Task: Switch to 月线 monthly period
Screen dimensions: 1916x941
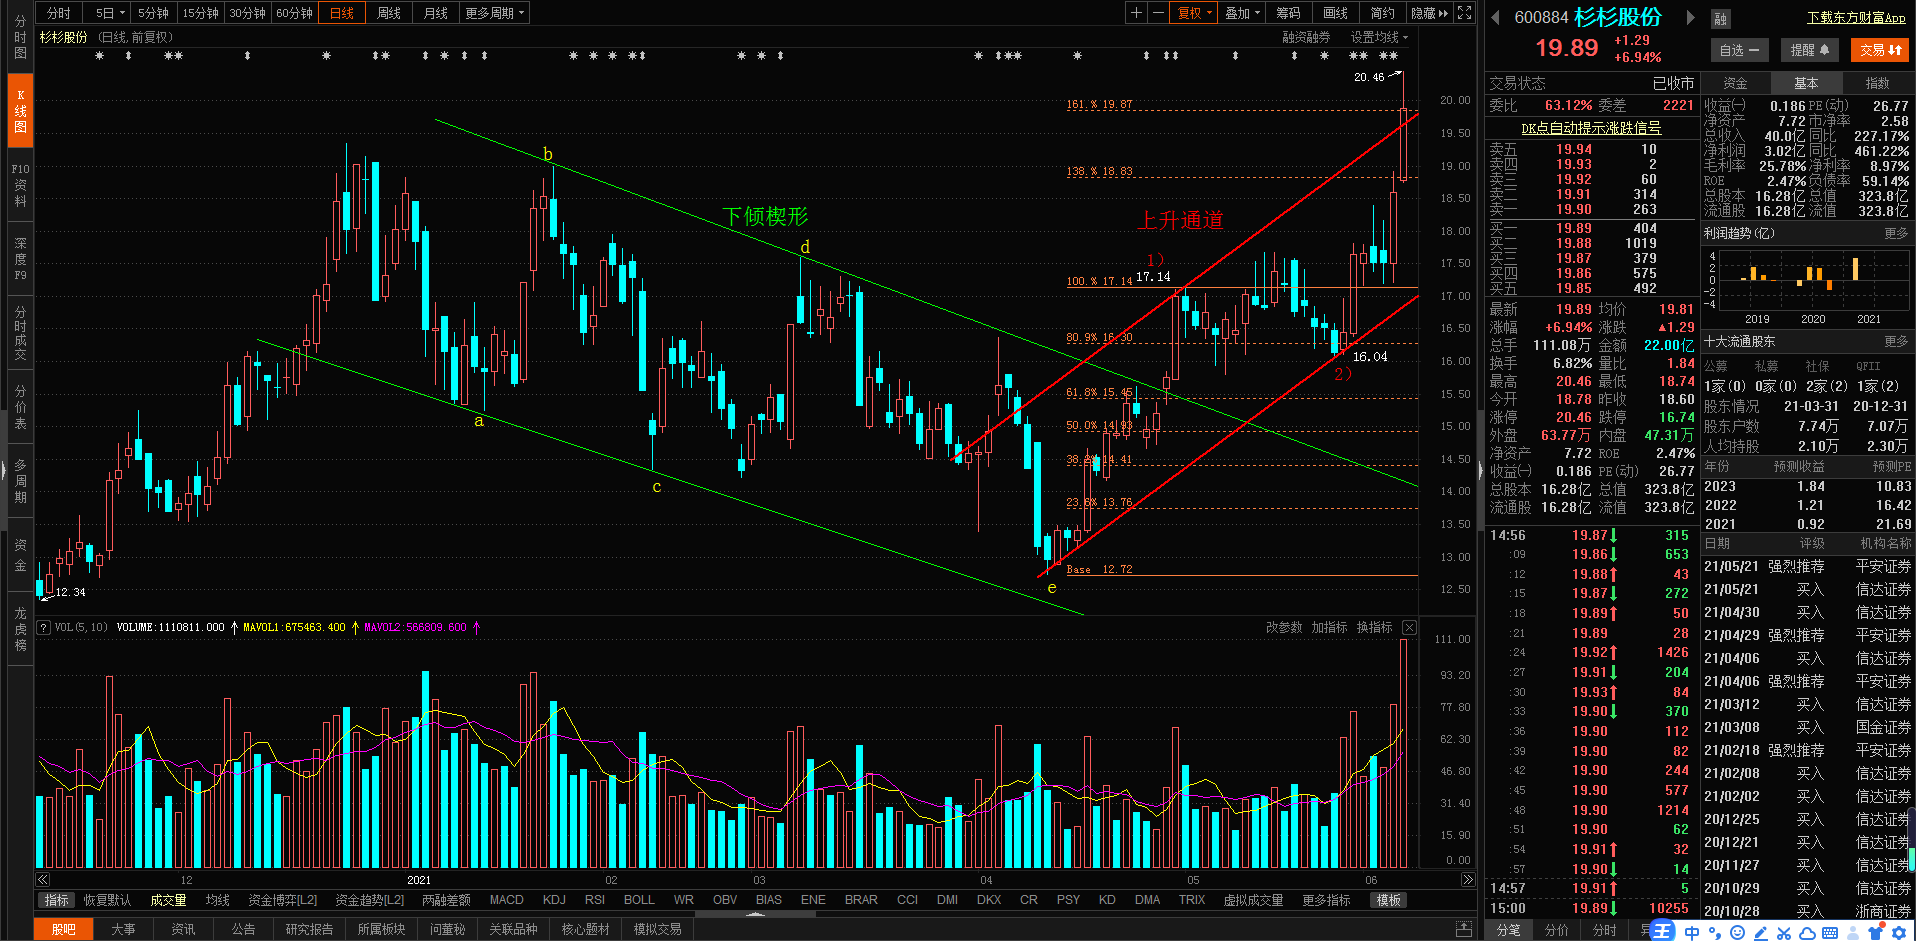Action: click(436, 13)
